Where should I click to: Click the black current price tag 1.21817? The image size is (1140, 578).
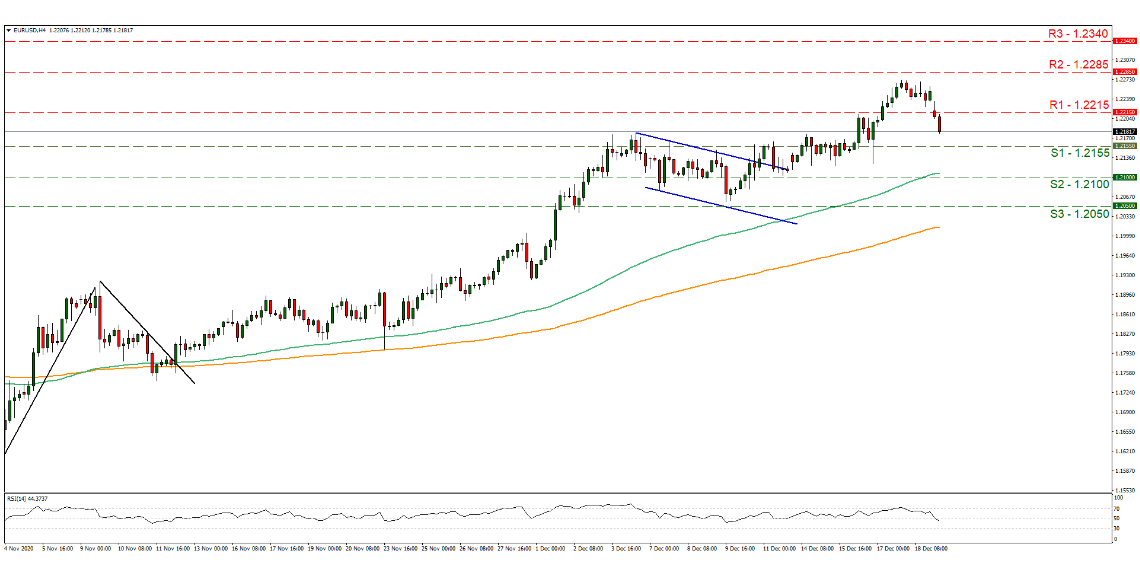tap(1124, 132)
